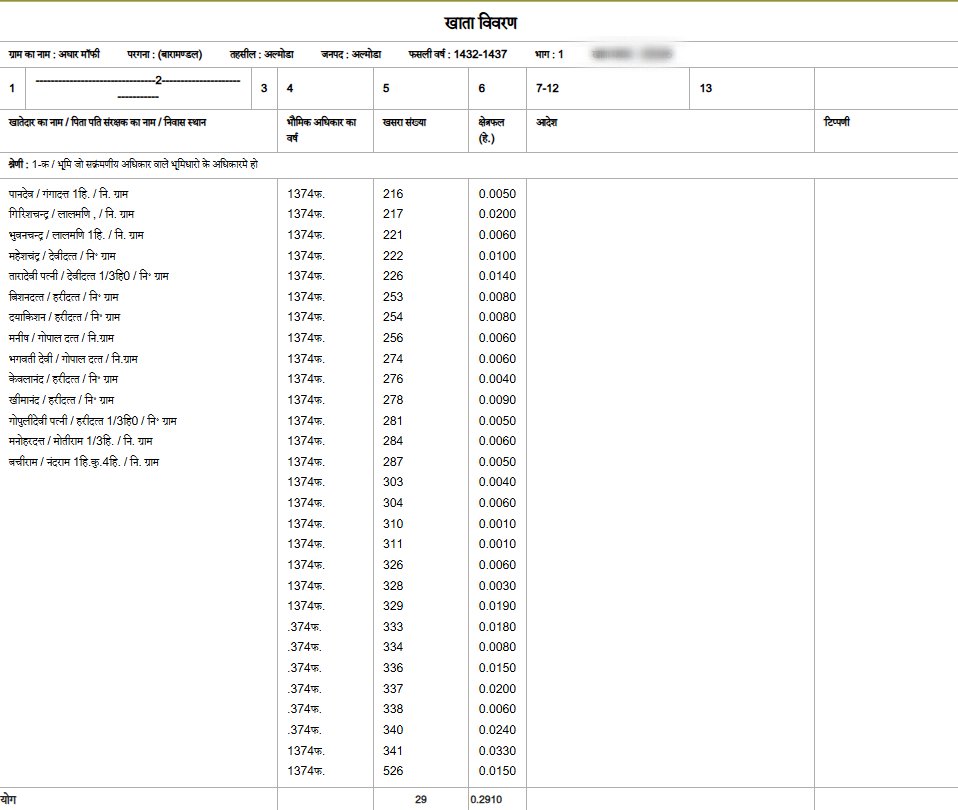
Task: Click the 'गोपुलीदेवी पत्नी / हरीदत्त' entry
Action: [x=92, y=421]
